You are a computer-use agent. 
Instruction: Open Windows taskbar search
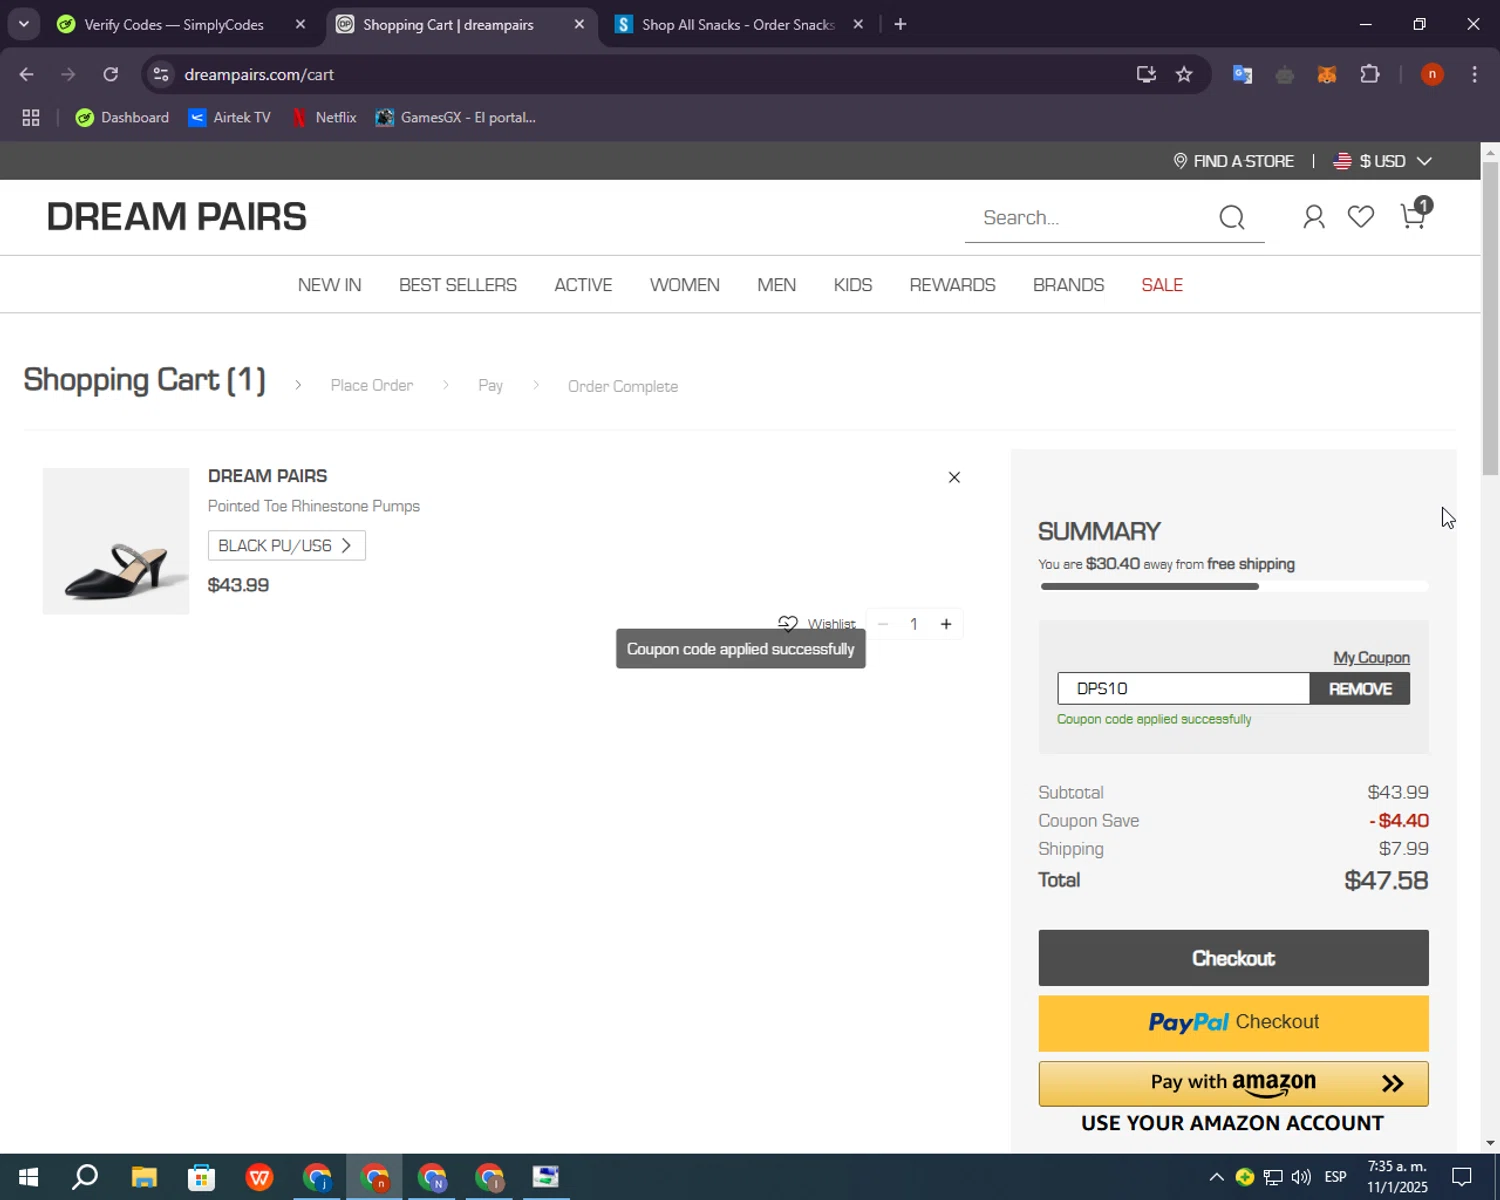(x=85, y=1177)
